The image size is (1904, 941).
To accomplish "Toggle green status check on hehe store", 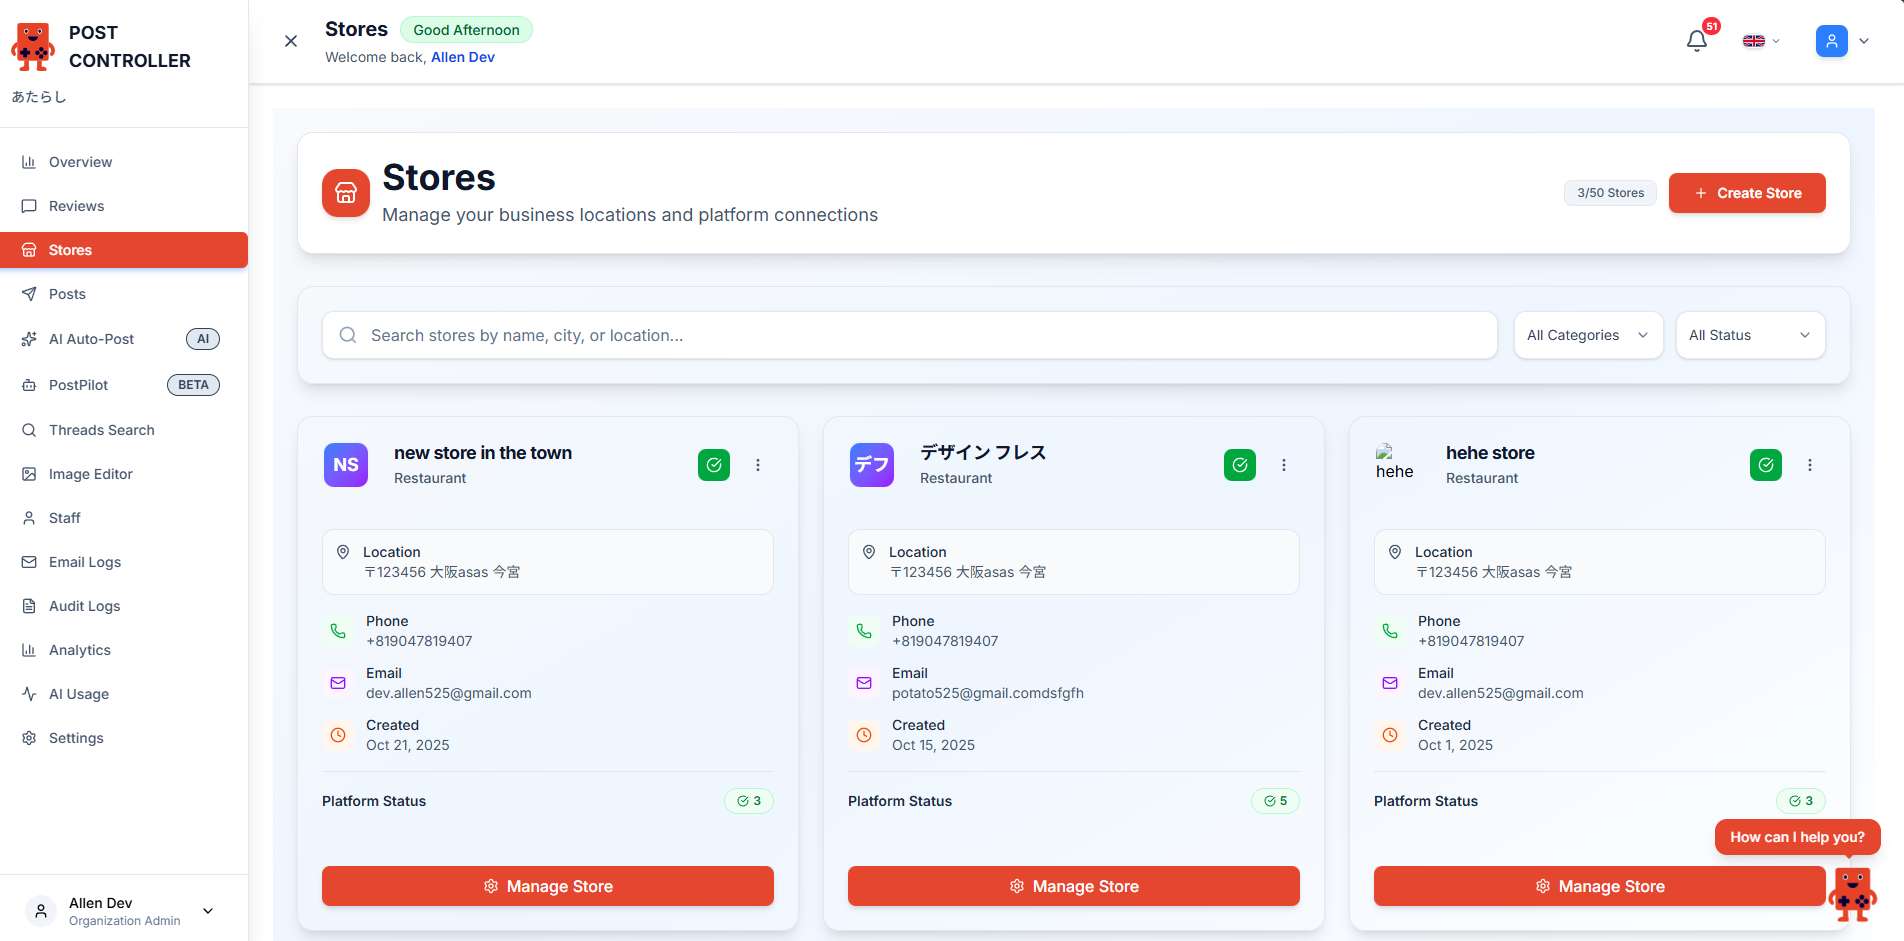I will tap(1766, 465).
